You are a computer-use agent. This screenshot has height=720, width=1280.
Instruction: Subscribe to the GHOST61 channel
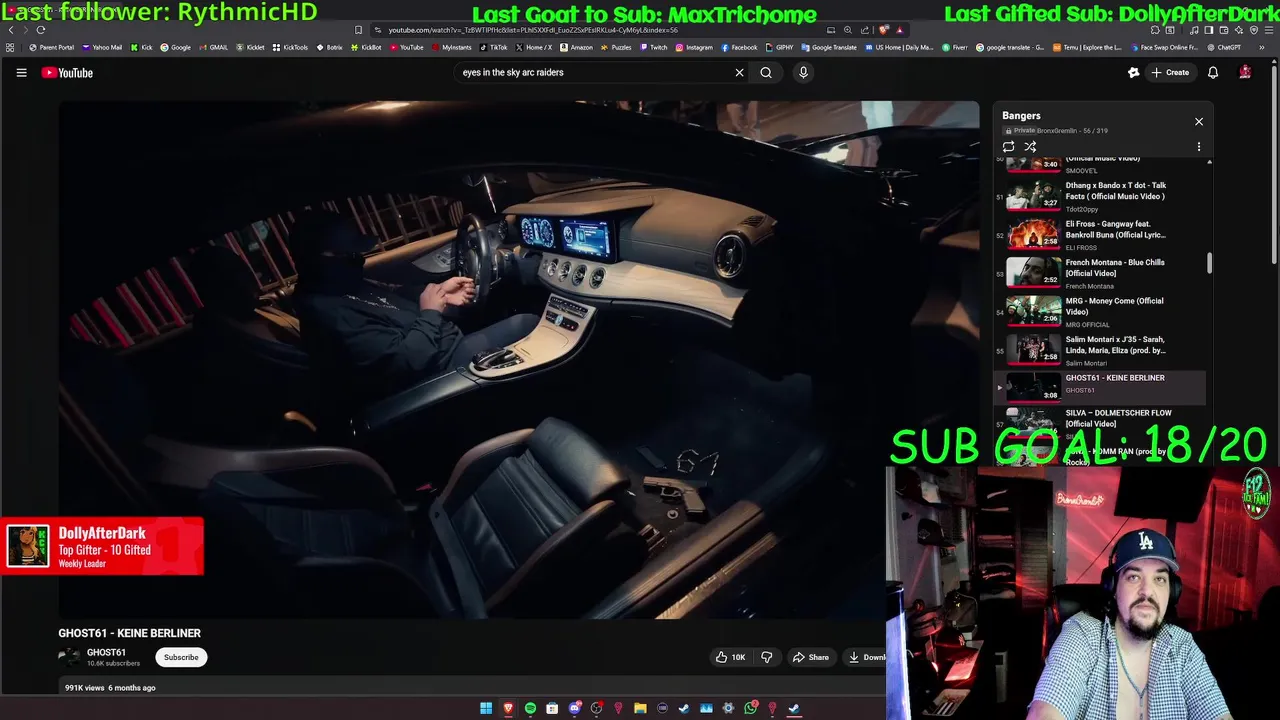181,657
